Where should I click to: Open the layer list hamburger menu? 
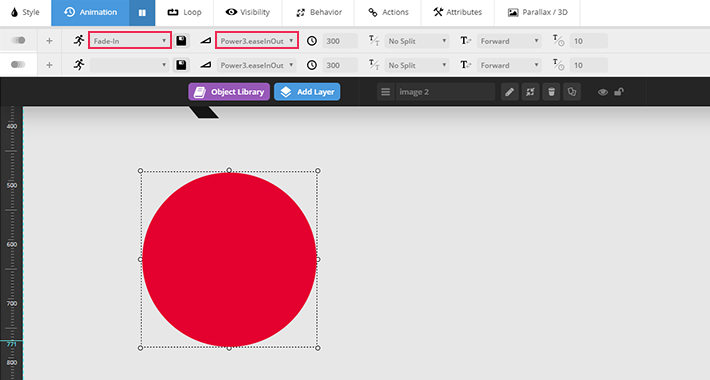click(x=385, y=92)
